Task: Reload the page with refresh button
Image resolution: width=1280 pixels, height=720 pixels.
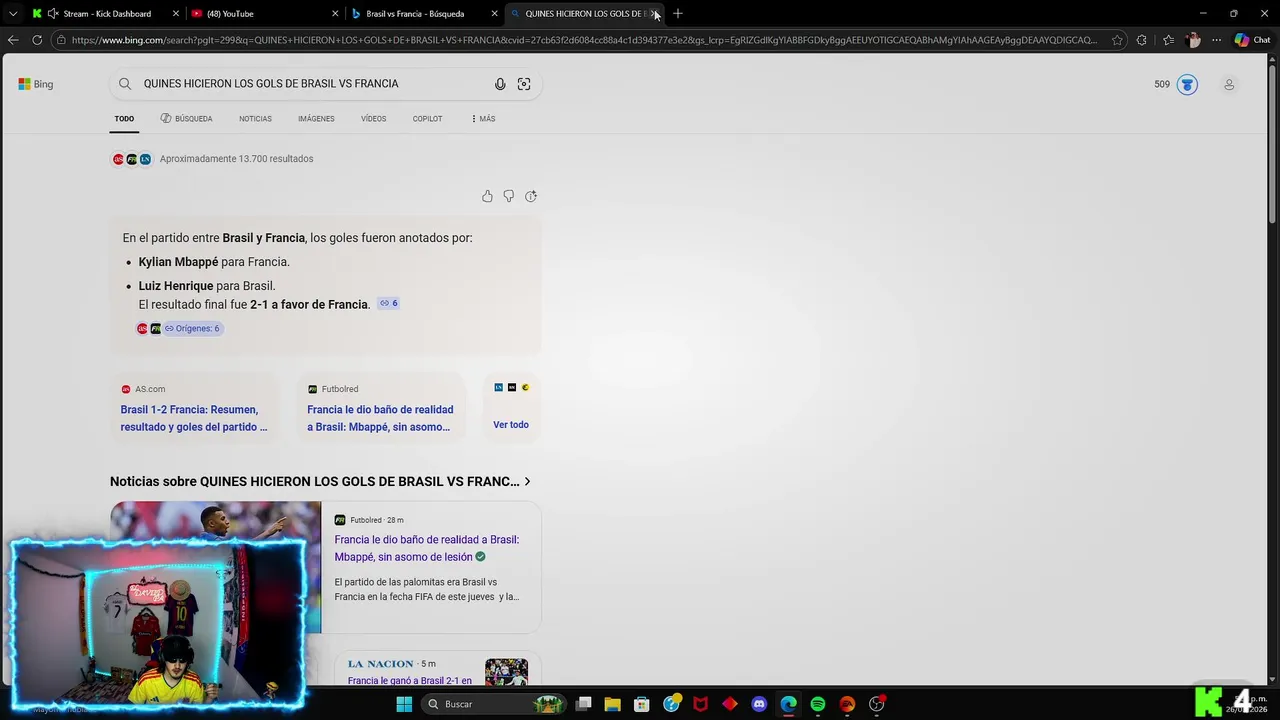Action: point(37,40)
